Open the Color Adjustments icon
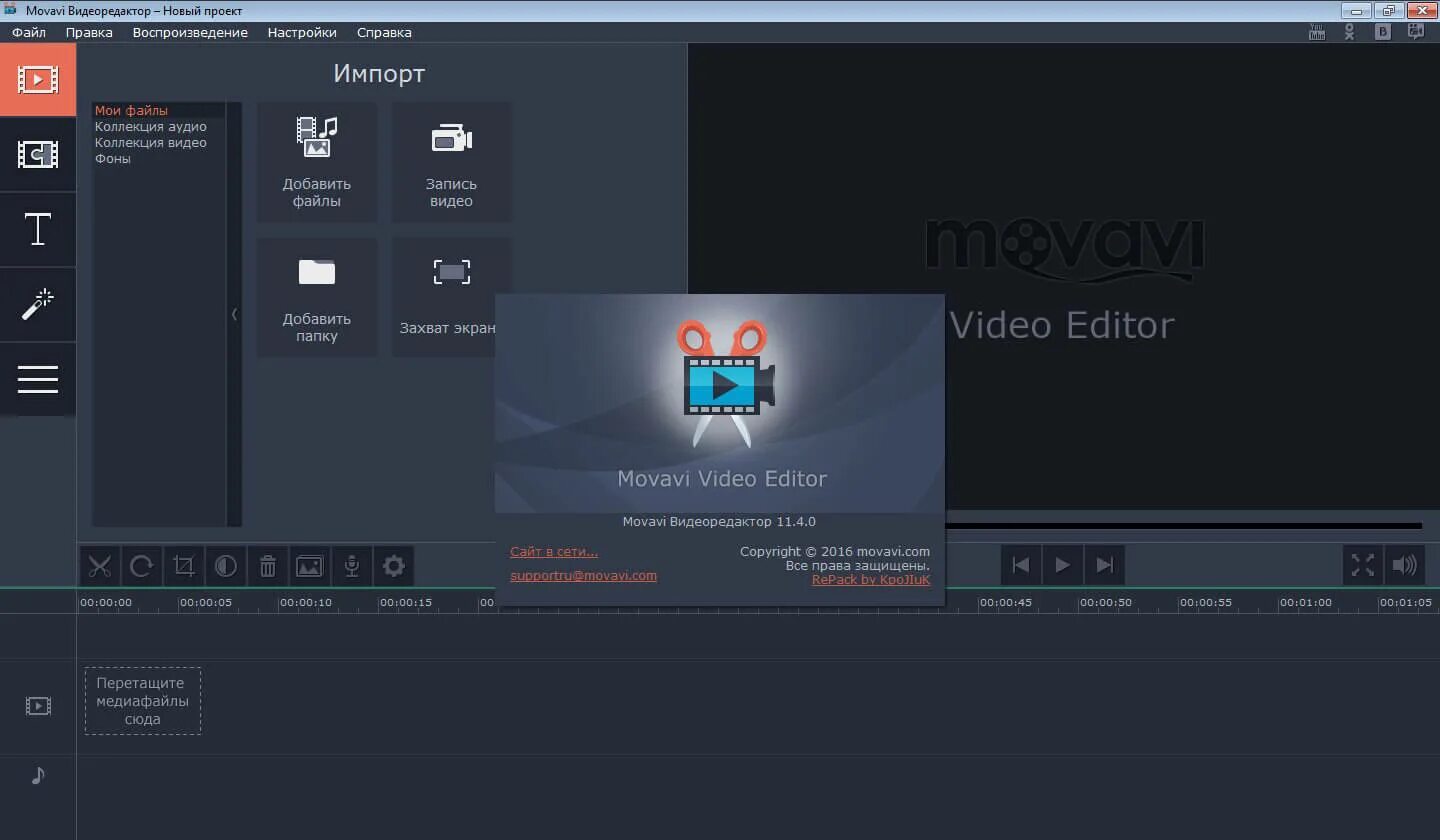Viewport: 1440px width, 840px height. click(225, 565)
